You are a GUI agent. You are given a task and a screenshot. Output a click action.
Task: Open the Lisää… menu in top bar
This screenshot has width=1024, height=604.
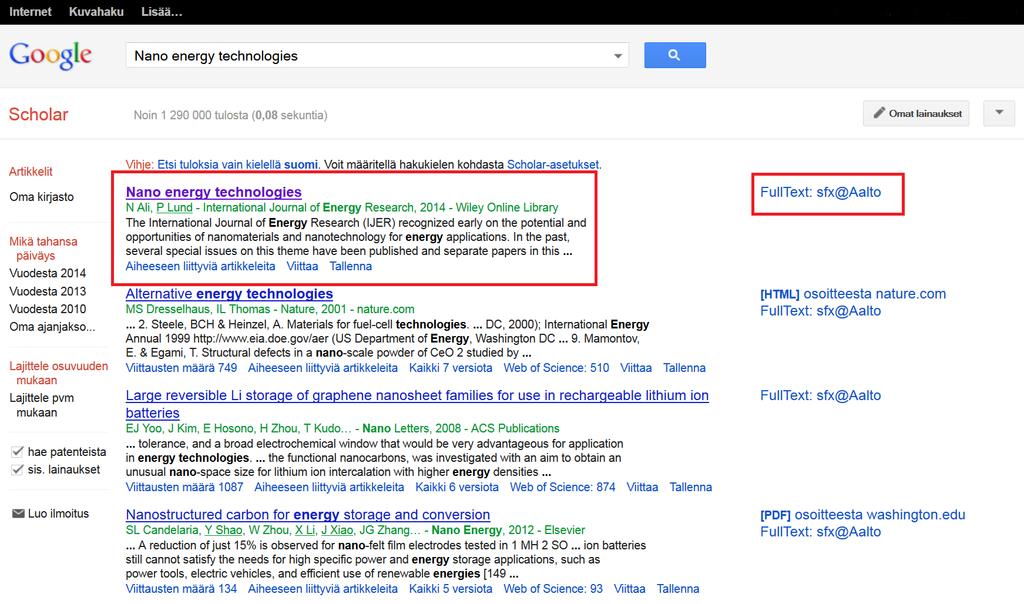click(x=162, y=12)
